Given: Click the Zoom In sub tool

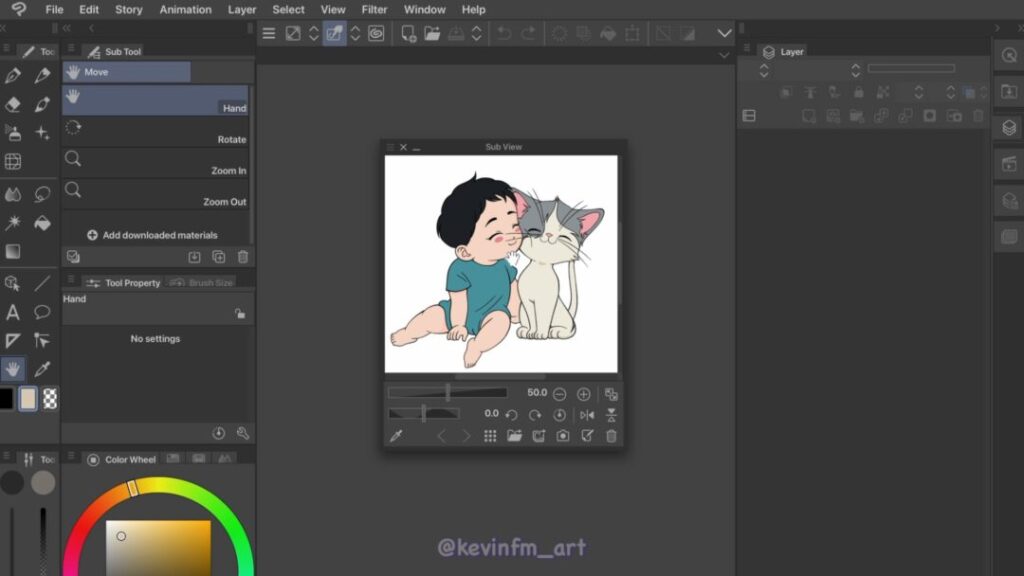Looking at the screenshot, I should 155,164.
